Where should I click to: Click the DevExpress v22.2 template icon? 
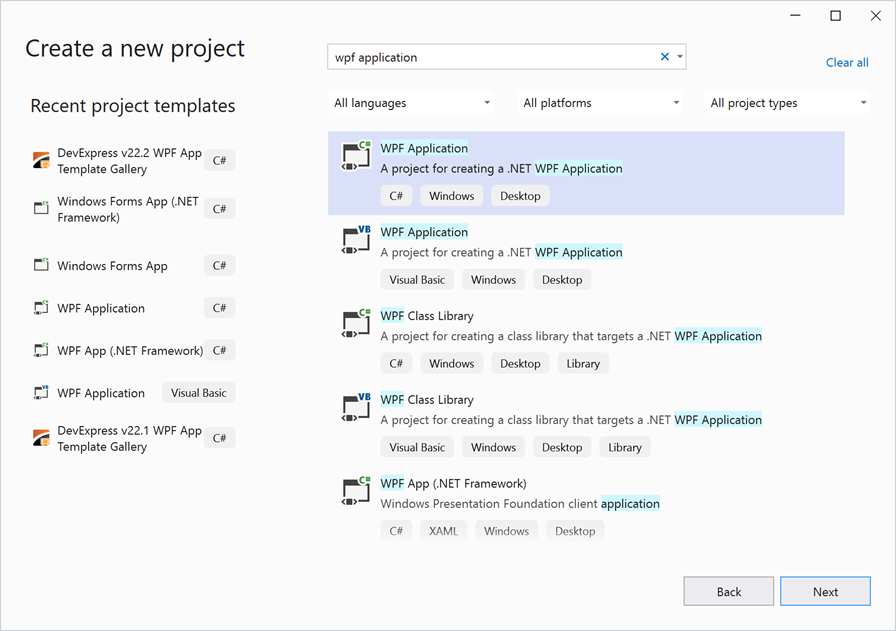point(41,161)
